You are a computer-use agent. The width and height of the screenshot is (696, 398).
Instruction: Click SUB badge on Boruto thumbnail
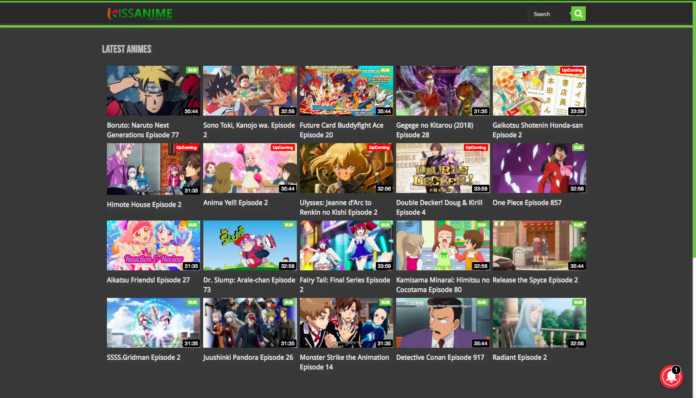(x=192, y=70)
